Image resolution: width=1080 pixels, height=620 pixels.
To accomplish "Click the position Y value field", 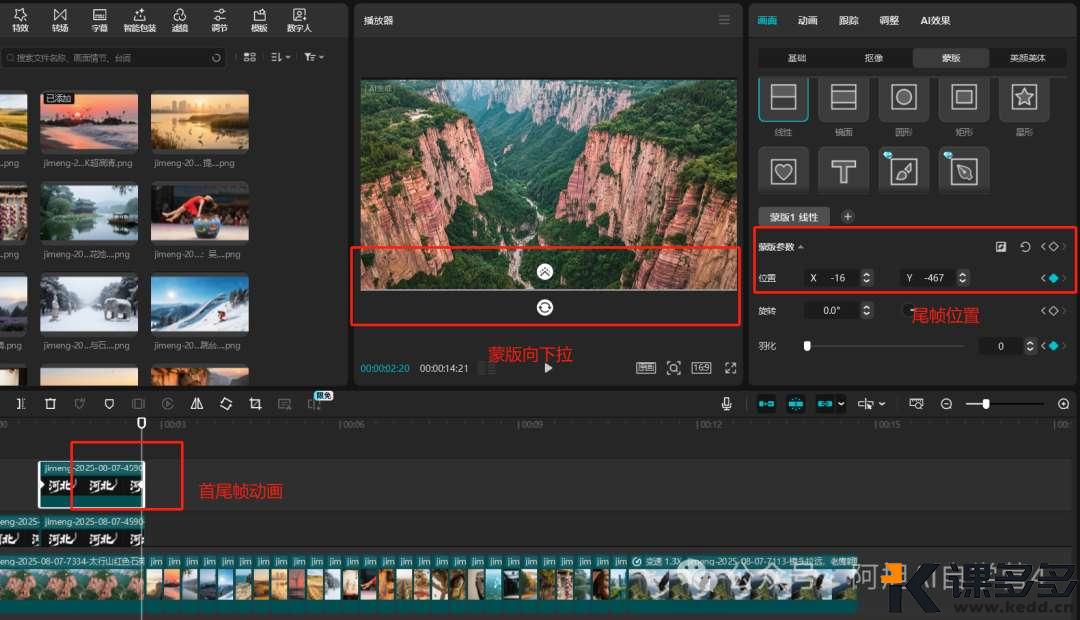I will [934, 278].
